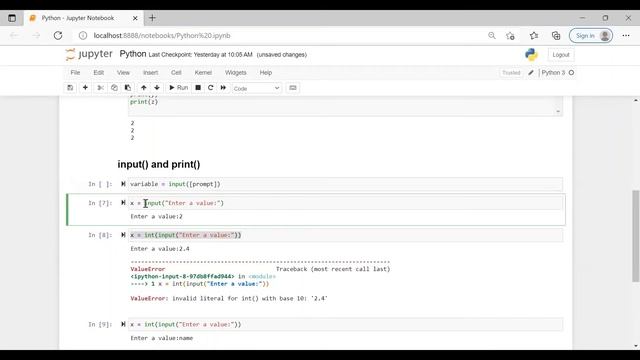Run cell In [7] with its run icon
The image size is (640, 360).
123,203
